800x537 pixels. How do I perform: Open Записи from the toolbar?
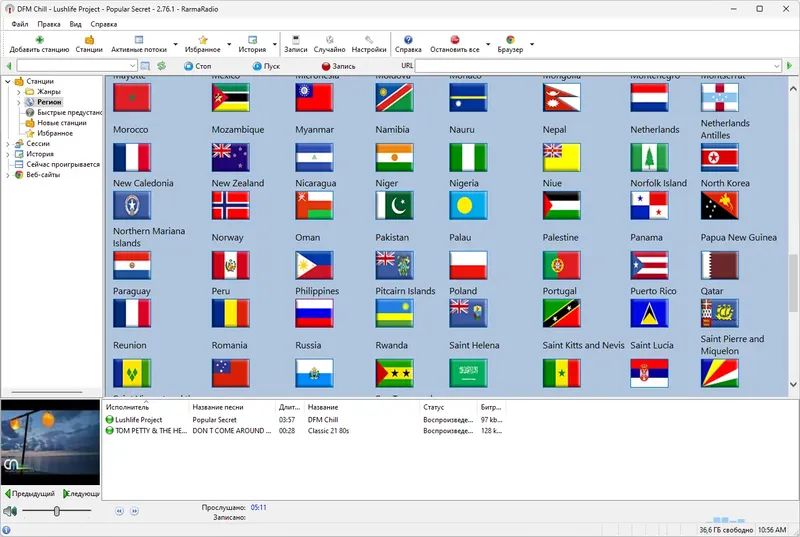tap(295, 44)
